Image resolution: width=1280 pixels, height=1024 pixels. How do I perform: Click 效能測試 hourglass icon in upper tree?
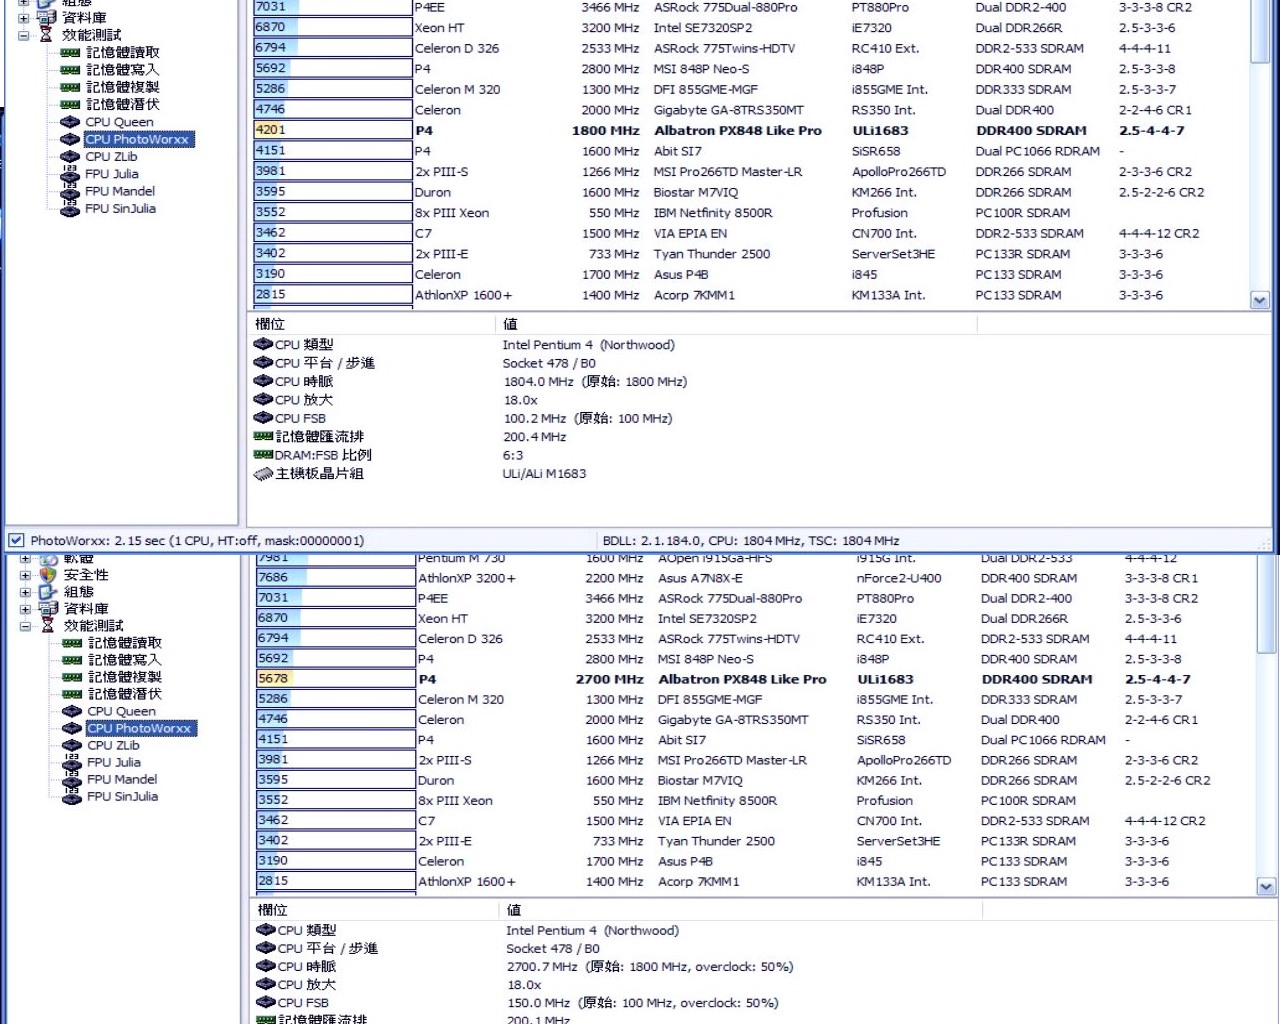pos(46,35)
